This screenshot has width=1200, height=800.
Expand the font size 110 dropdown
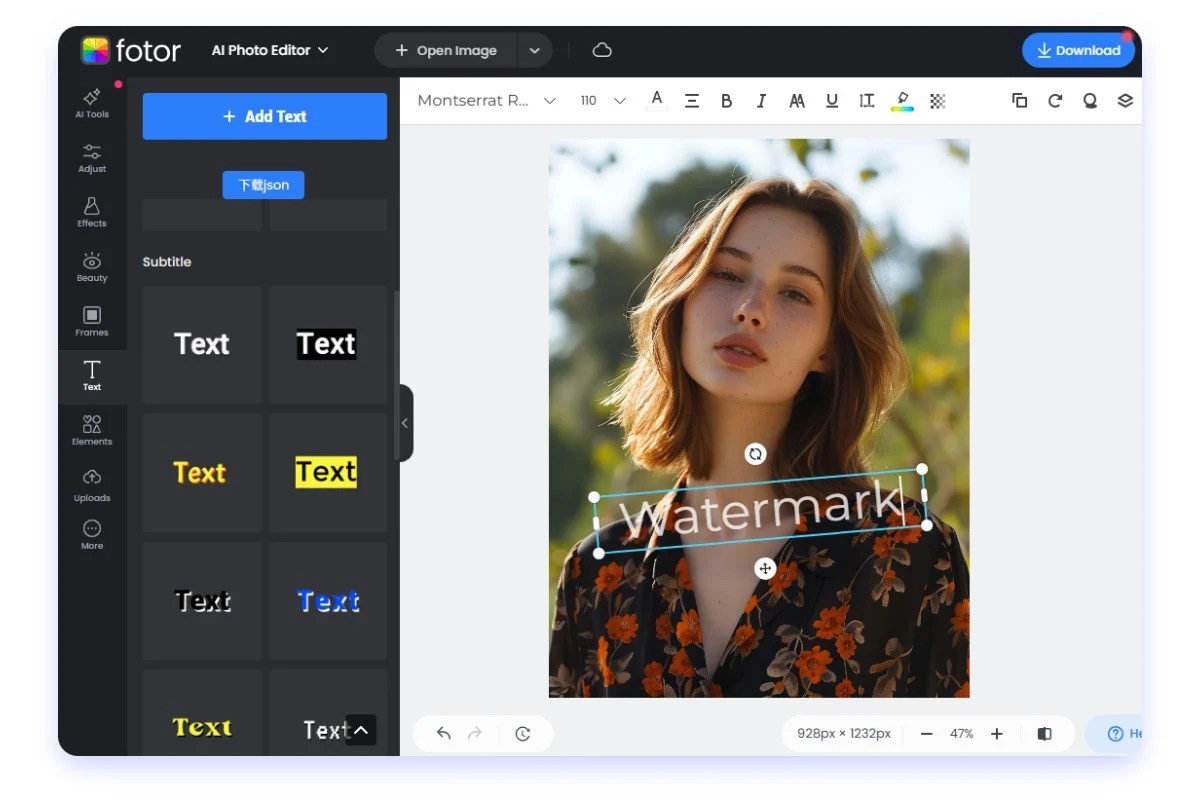[601, 100]
